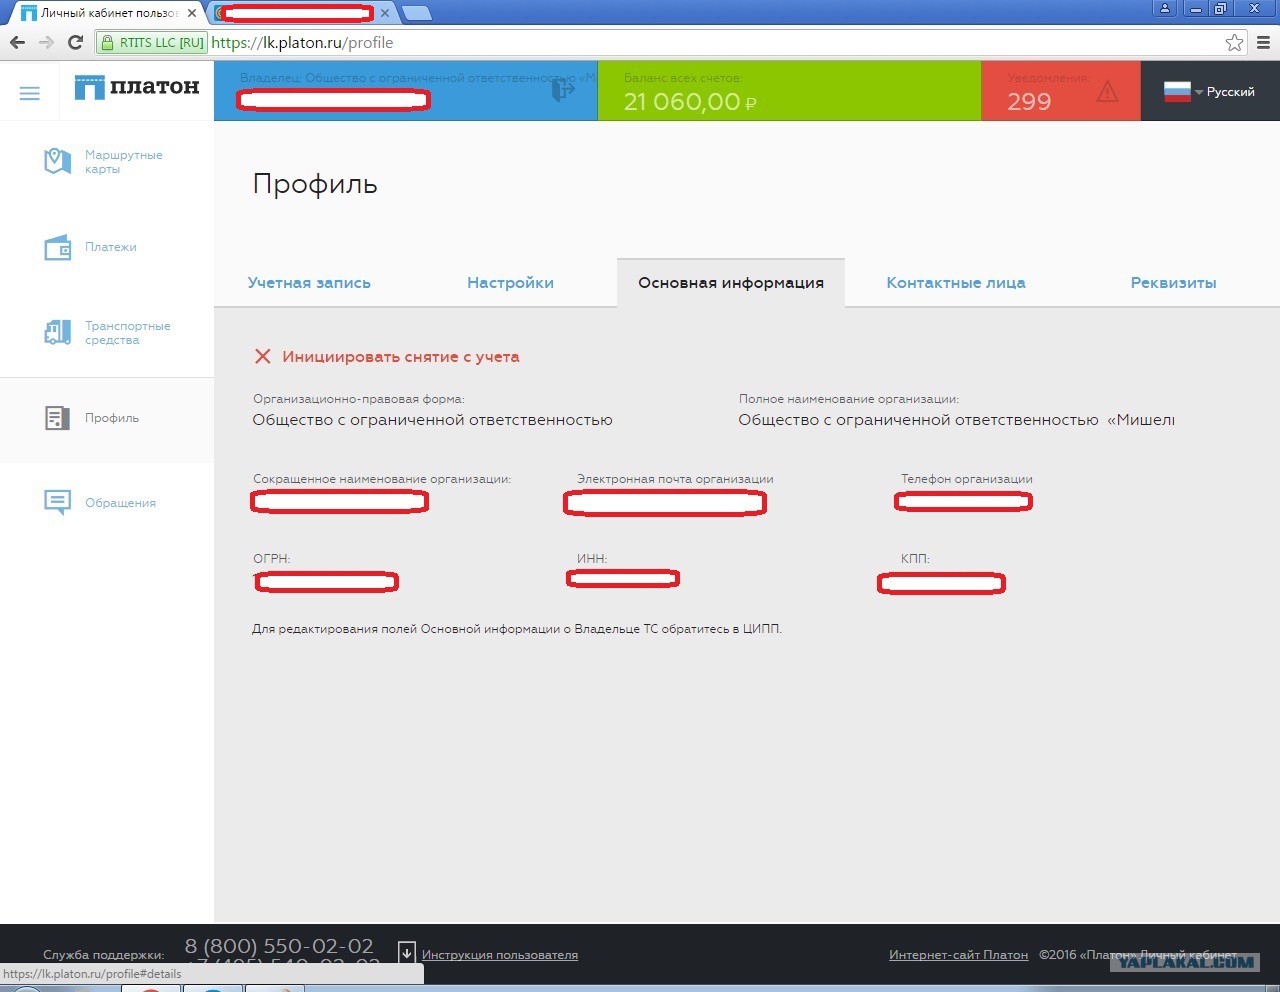
Task: Follow the Интернет-сайт Платон link
Action: (x=958, y=955)
